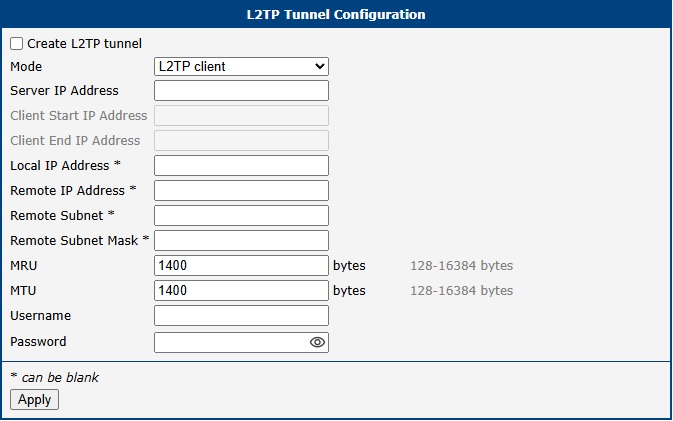
Task: Click the Apply button
Action: pyautogui.click(x=34, y=400)
